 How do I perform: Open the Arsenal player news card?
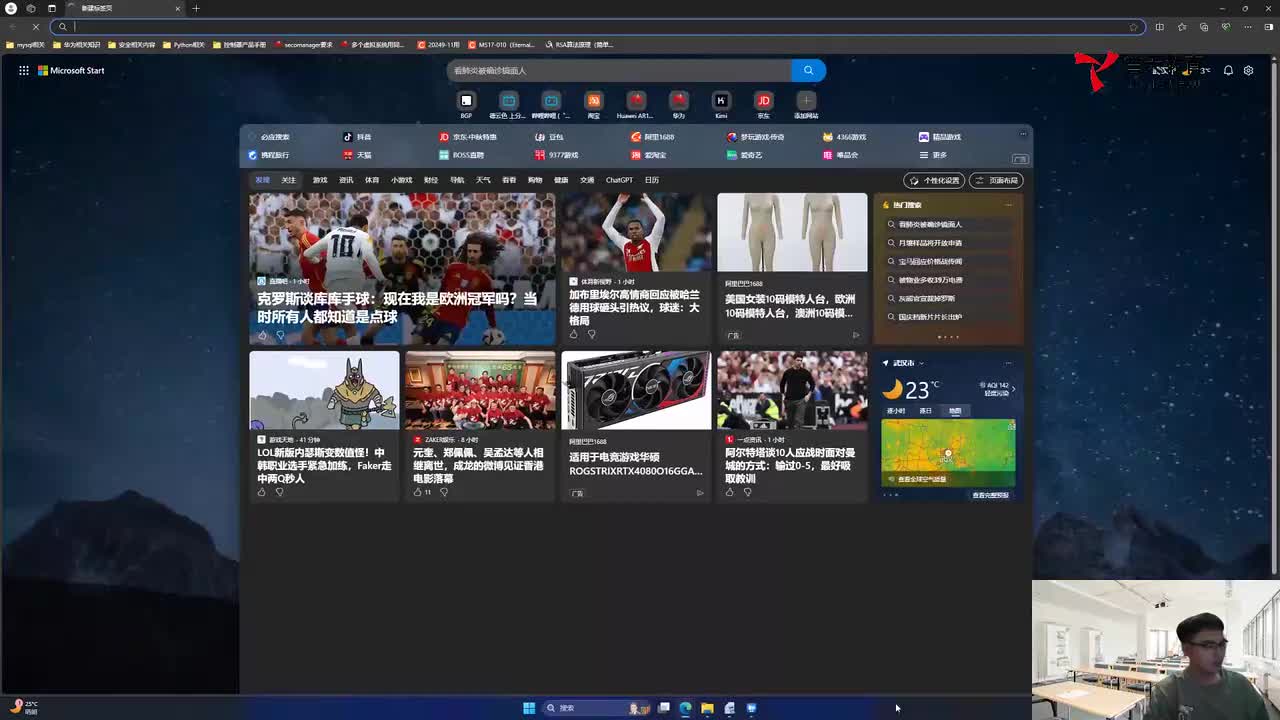636,269
